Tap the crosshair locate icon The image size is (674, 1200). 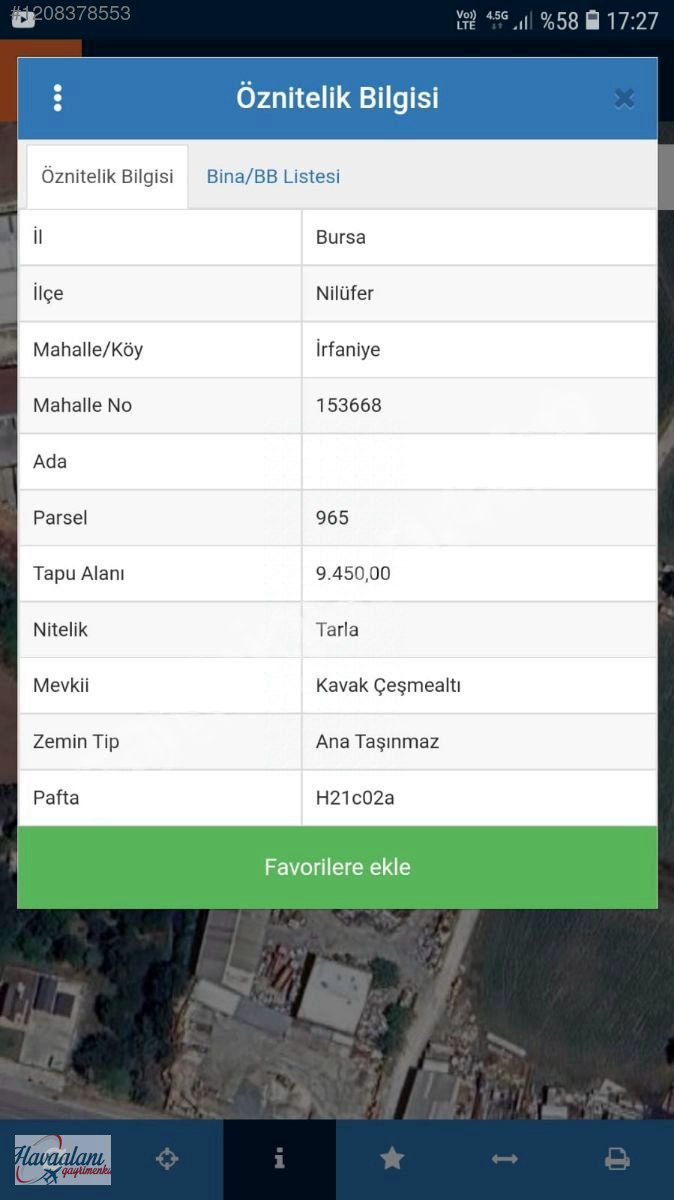pyautogui.click(x=167, y=1159)
